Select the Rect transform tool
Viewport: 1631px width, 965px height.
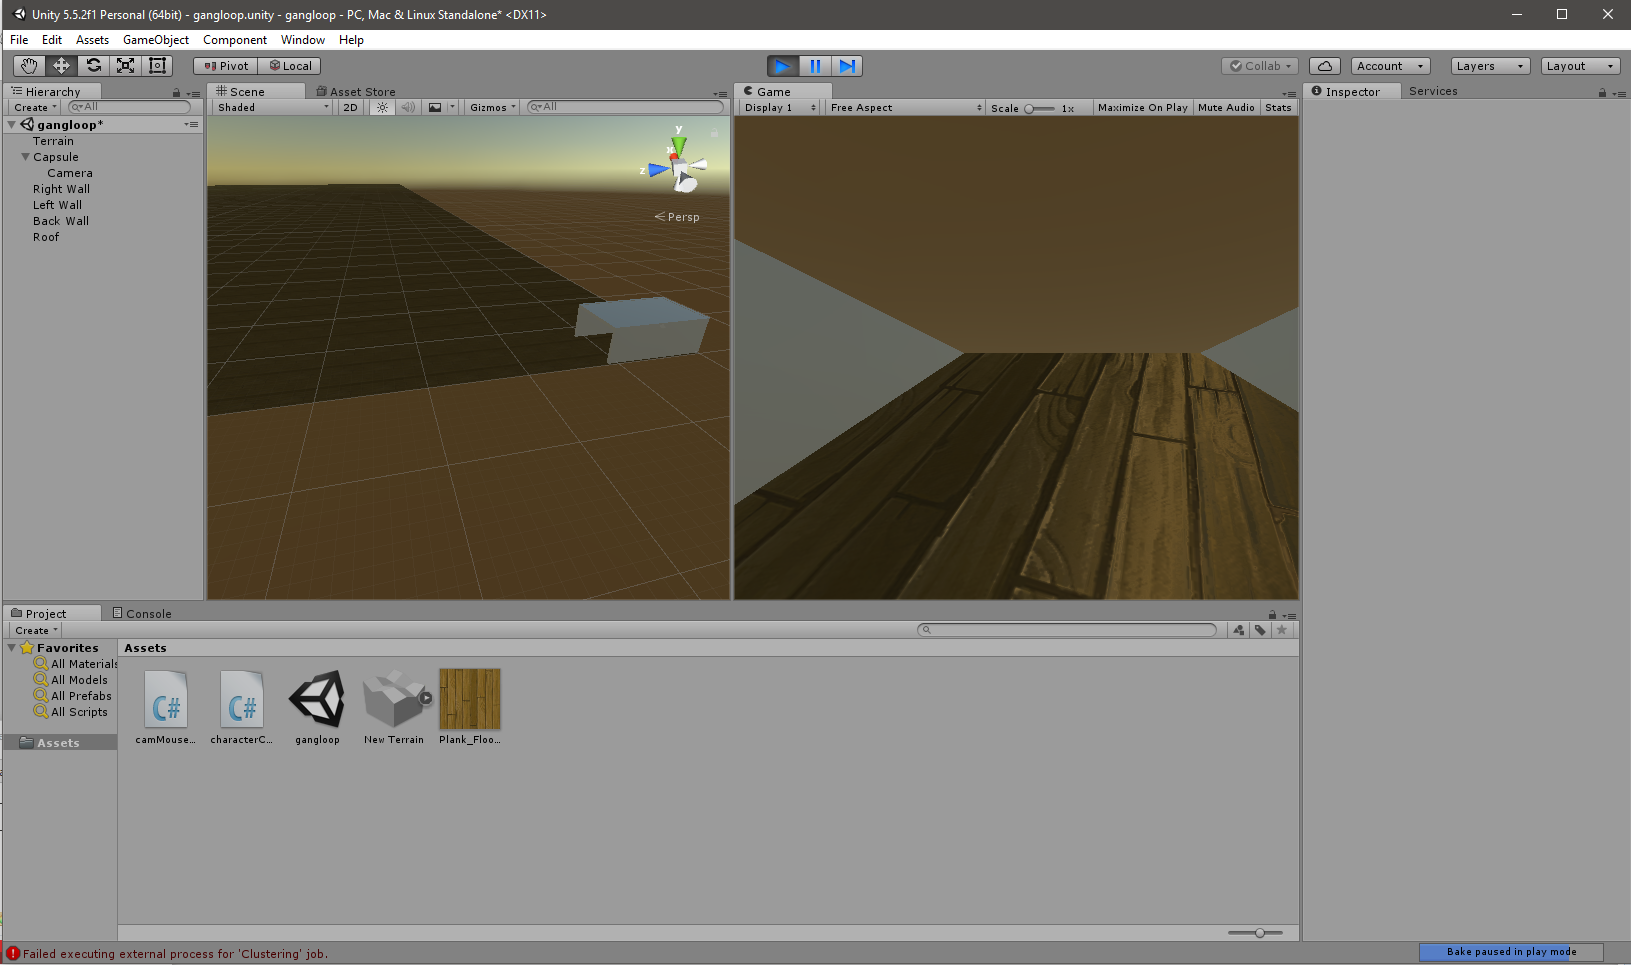click(157, 66)
